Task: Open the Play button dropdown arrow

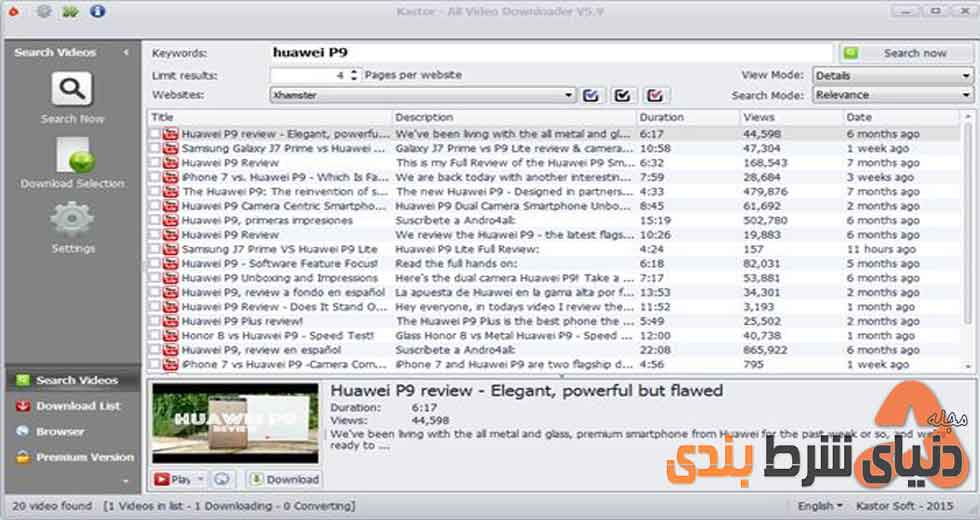Action: (201, 479)
